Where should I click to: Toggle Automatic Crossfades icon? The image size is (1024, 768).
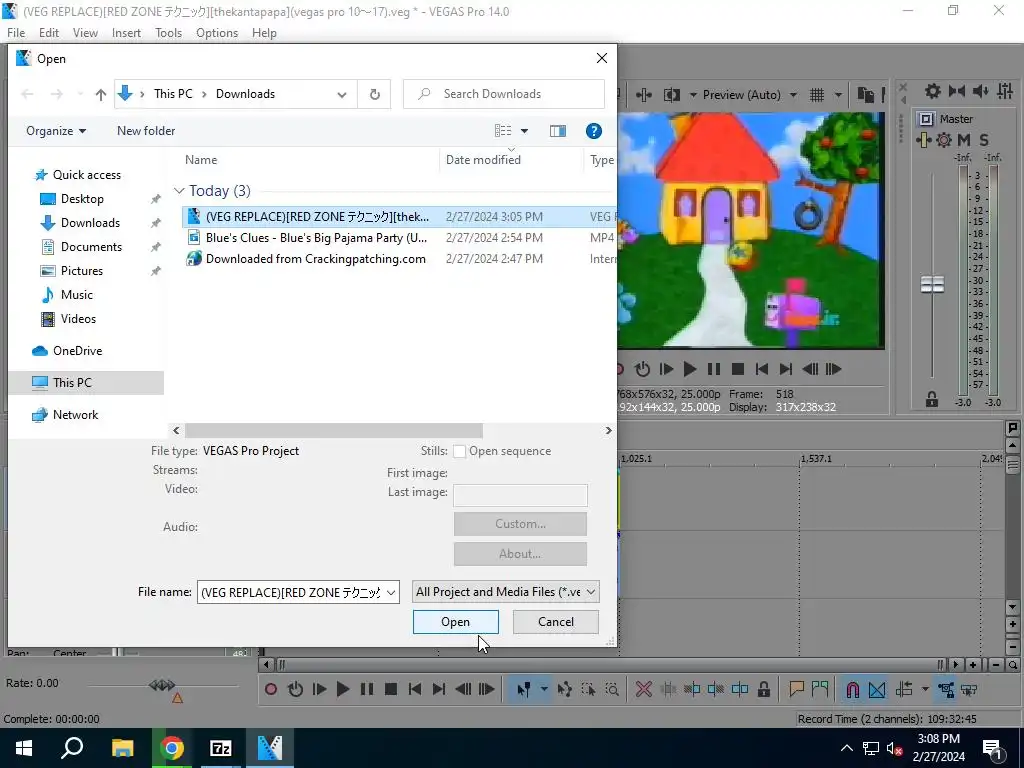coord(877,689)
